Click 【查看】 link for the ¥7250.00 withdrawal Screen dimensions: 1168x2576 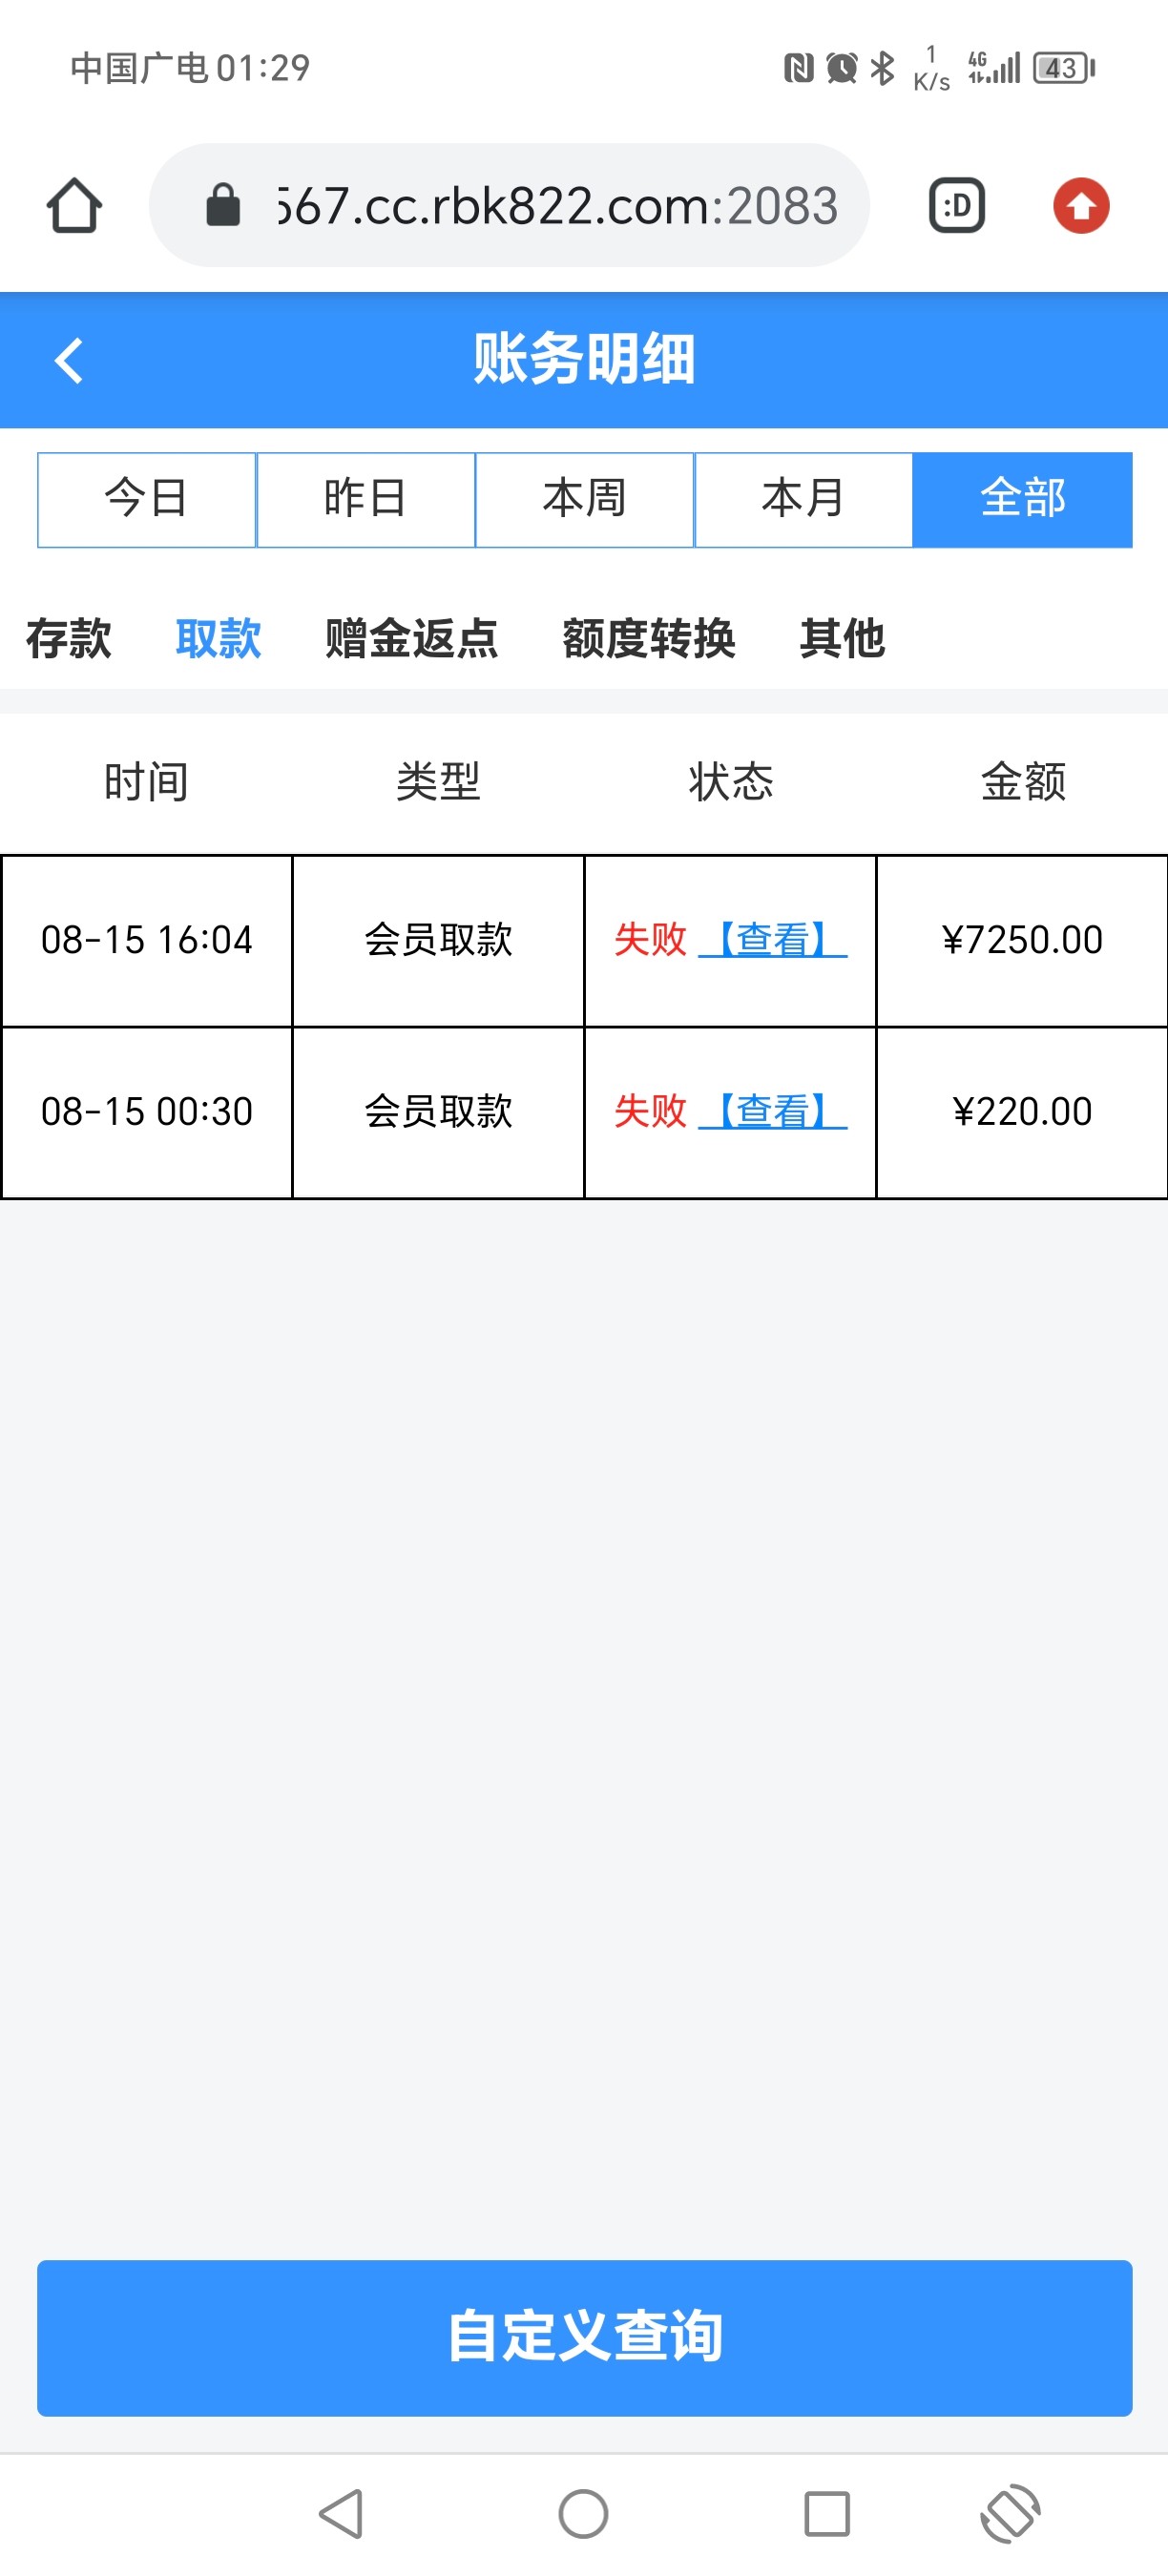(773, 940)
